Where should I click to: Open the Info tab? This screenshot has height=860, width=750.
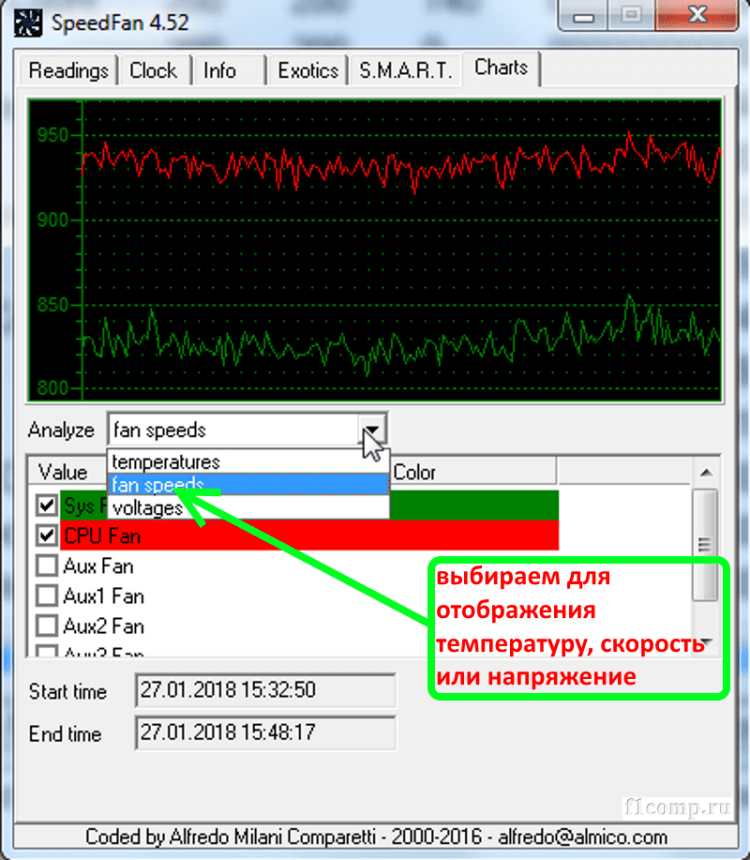click(x=228, y=71)
